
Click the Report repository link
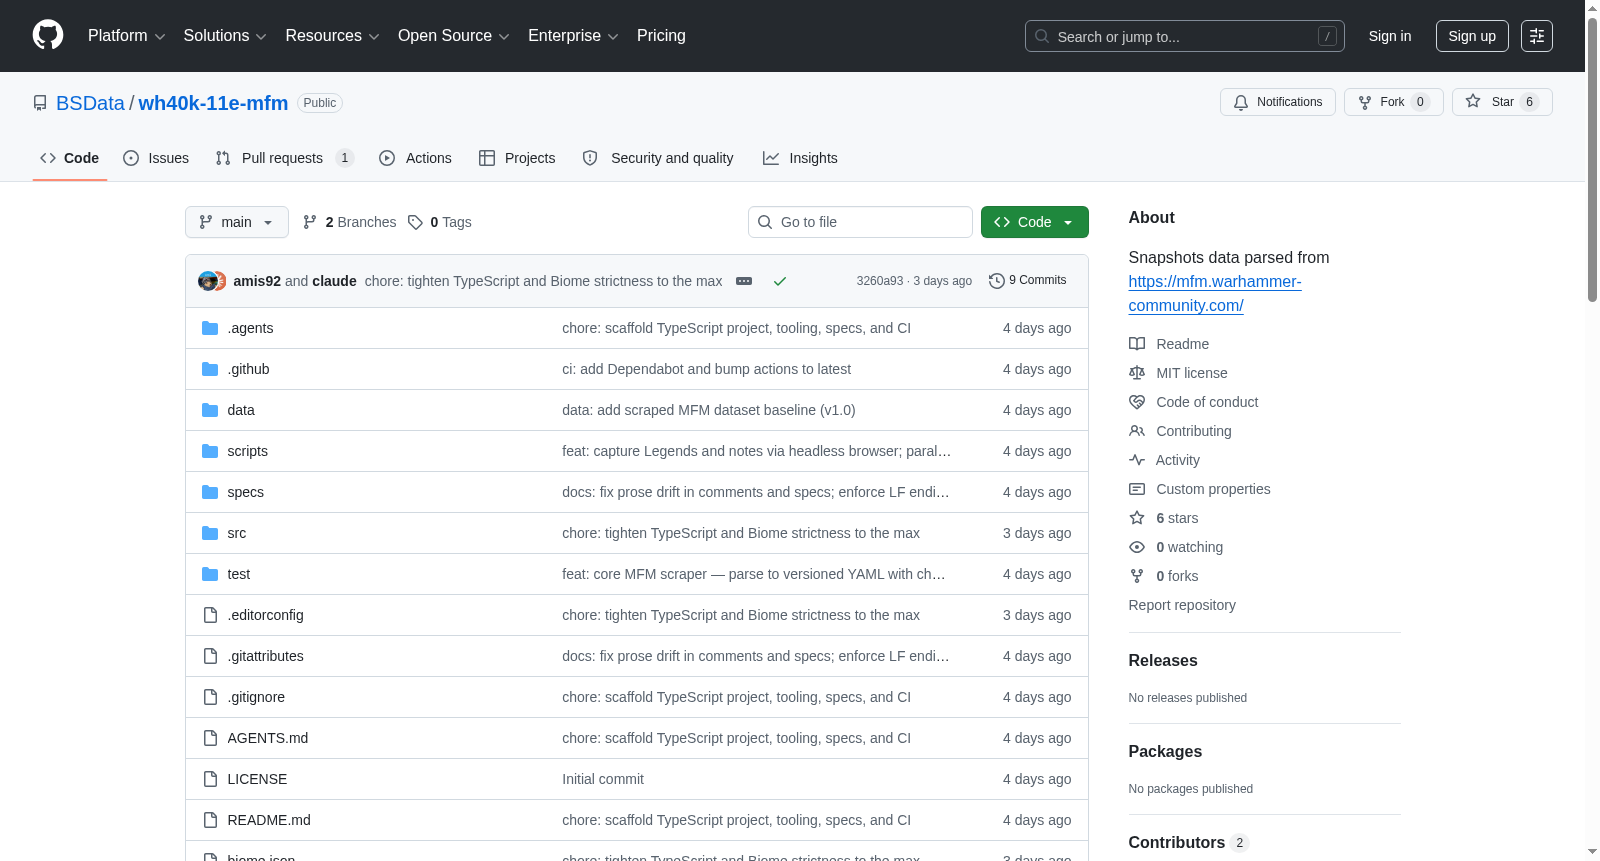[x=1182, y=605]
